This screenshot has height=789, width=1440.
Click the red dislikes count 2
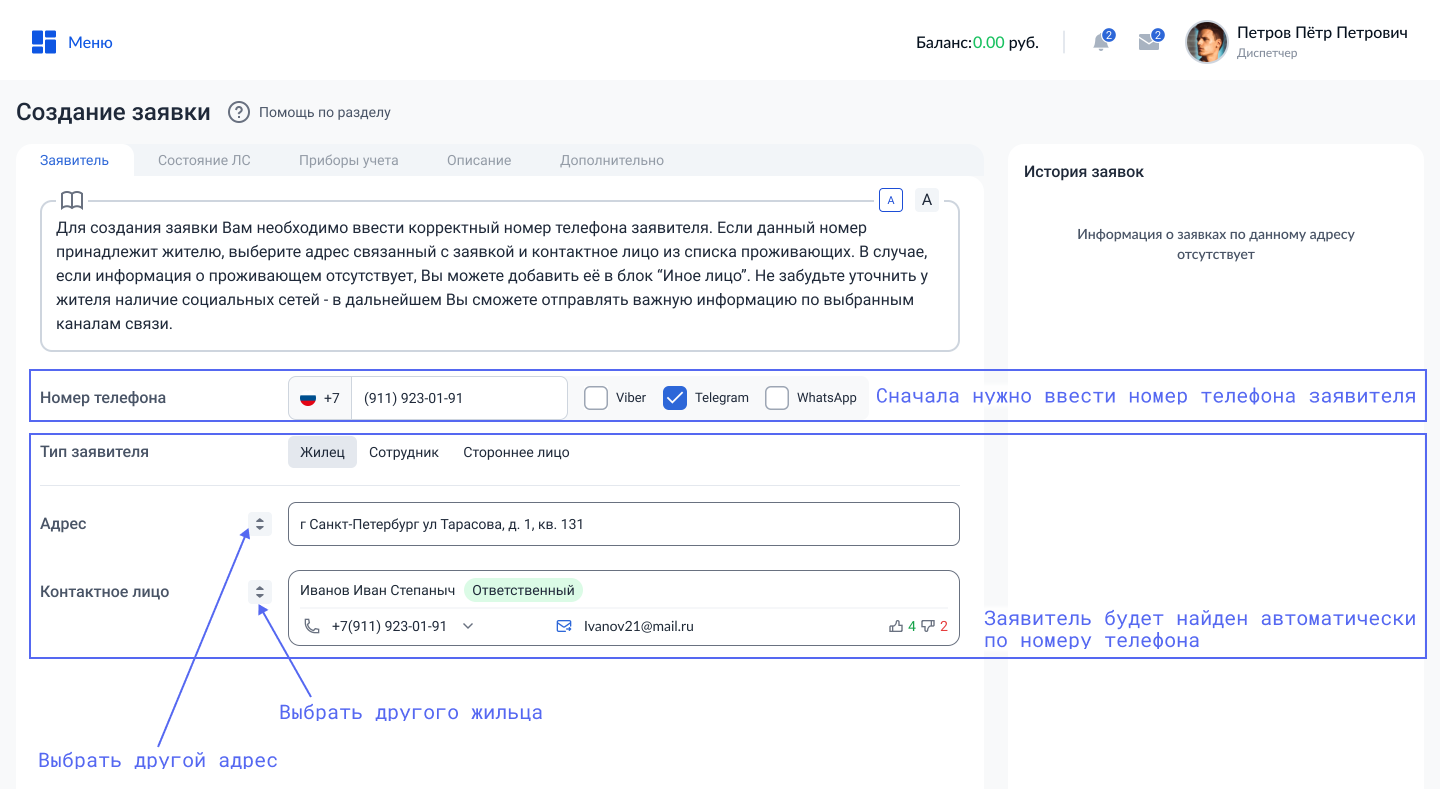pyautogui.click(x=944, y=626)
